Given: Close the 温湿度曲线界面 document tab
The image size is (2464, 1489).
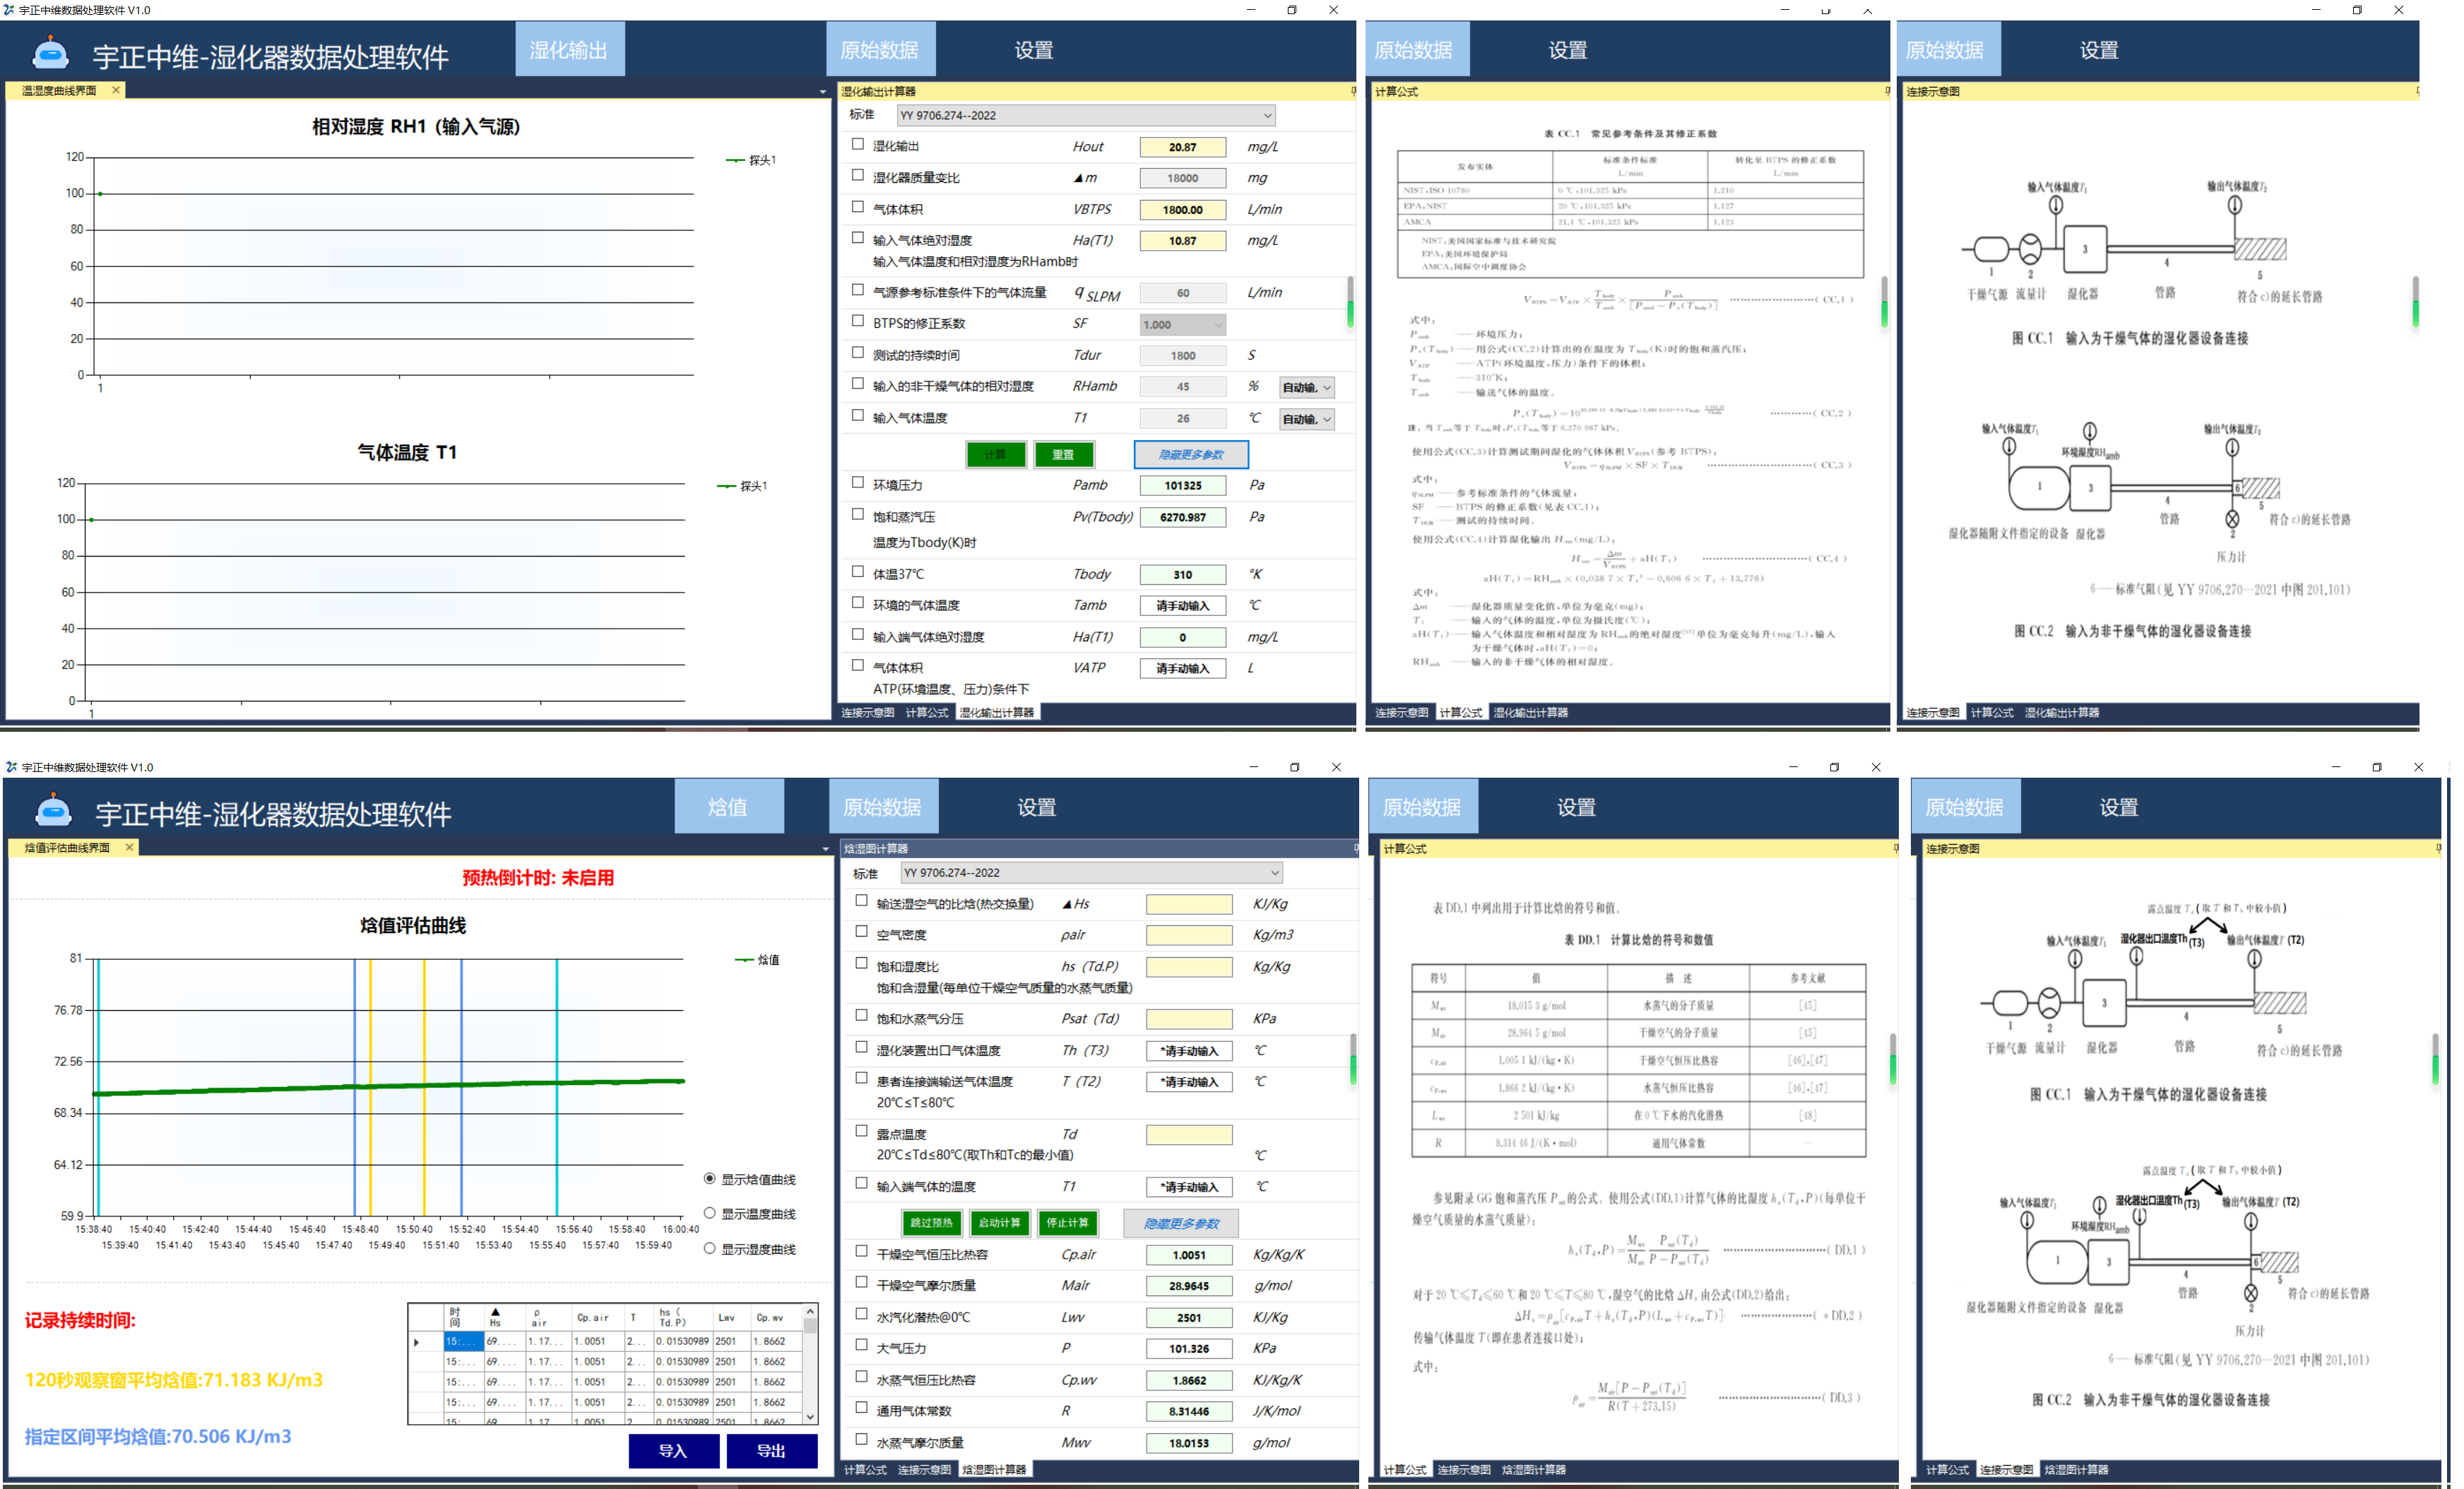Looking at the screenshot, I should pos(116,90).
